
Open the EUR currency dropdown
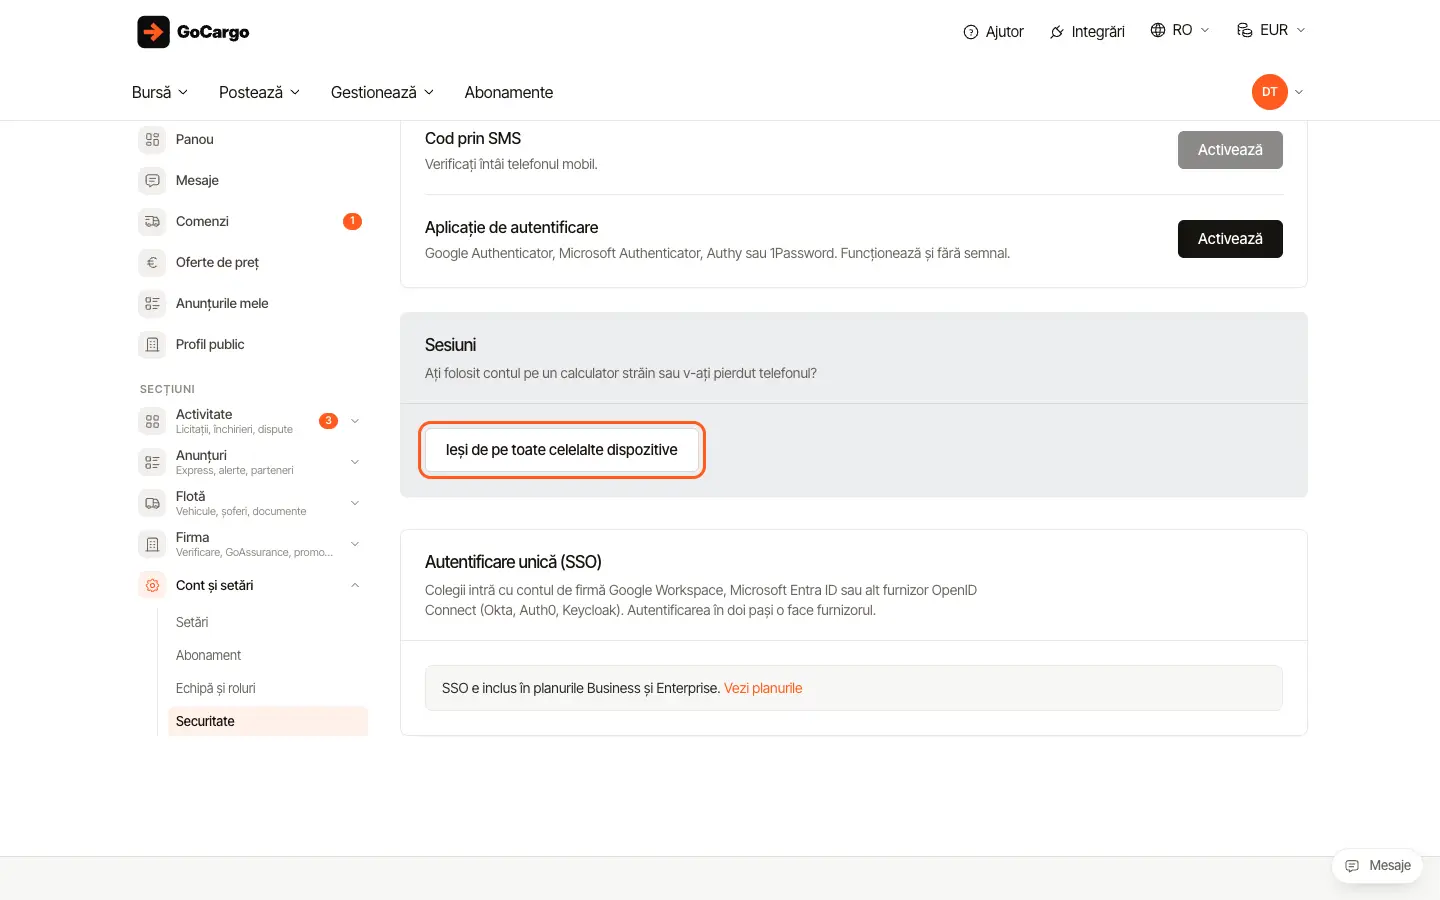click(x=1271, y=30)
